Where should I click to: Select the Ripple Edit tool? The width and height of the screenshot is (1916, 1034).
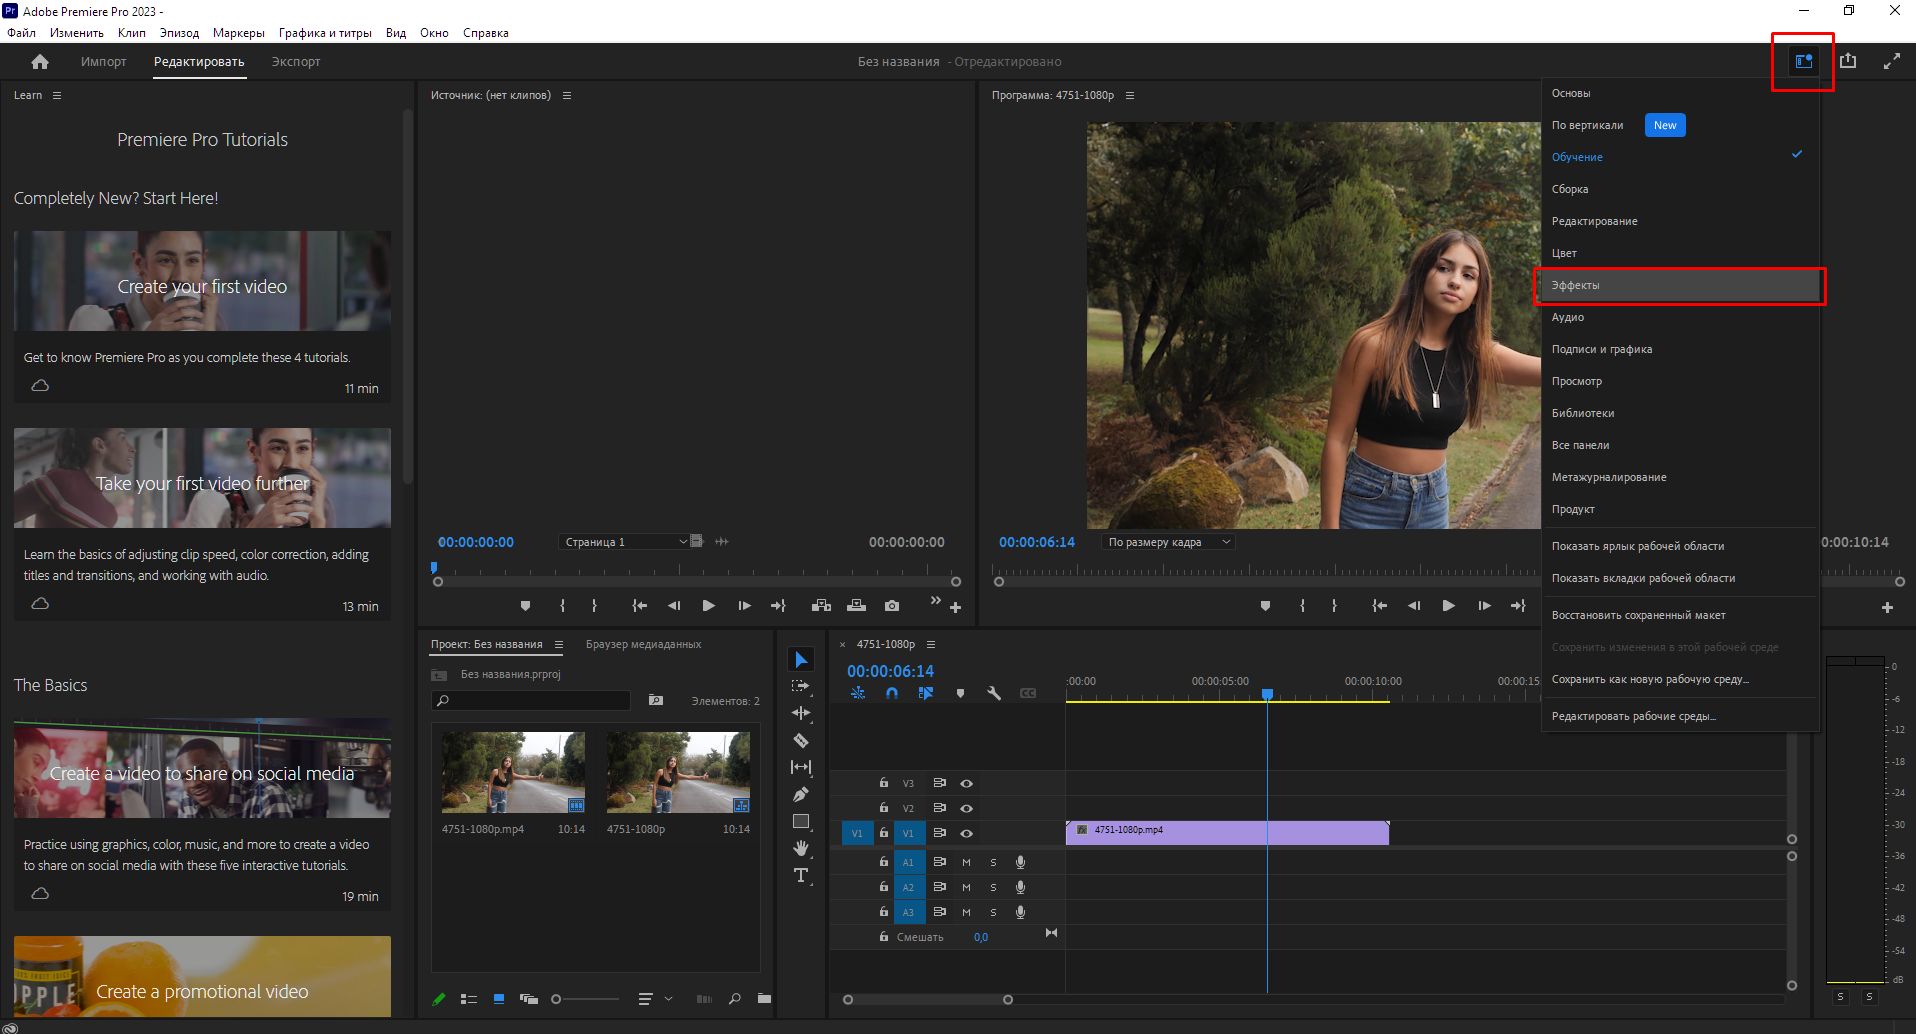coord(801,713)
